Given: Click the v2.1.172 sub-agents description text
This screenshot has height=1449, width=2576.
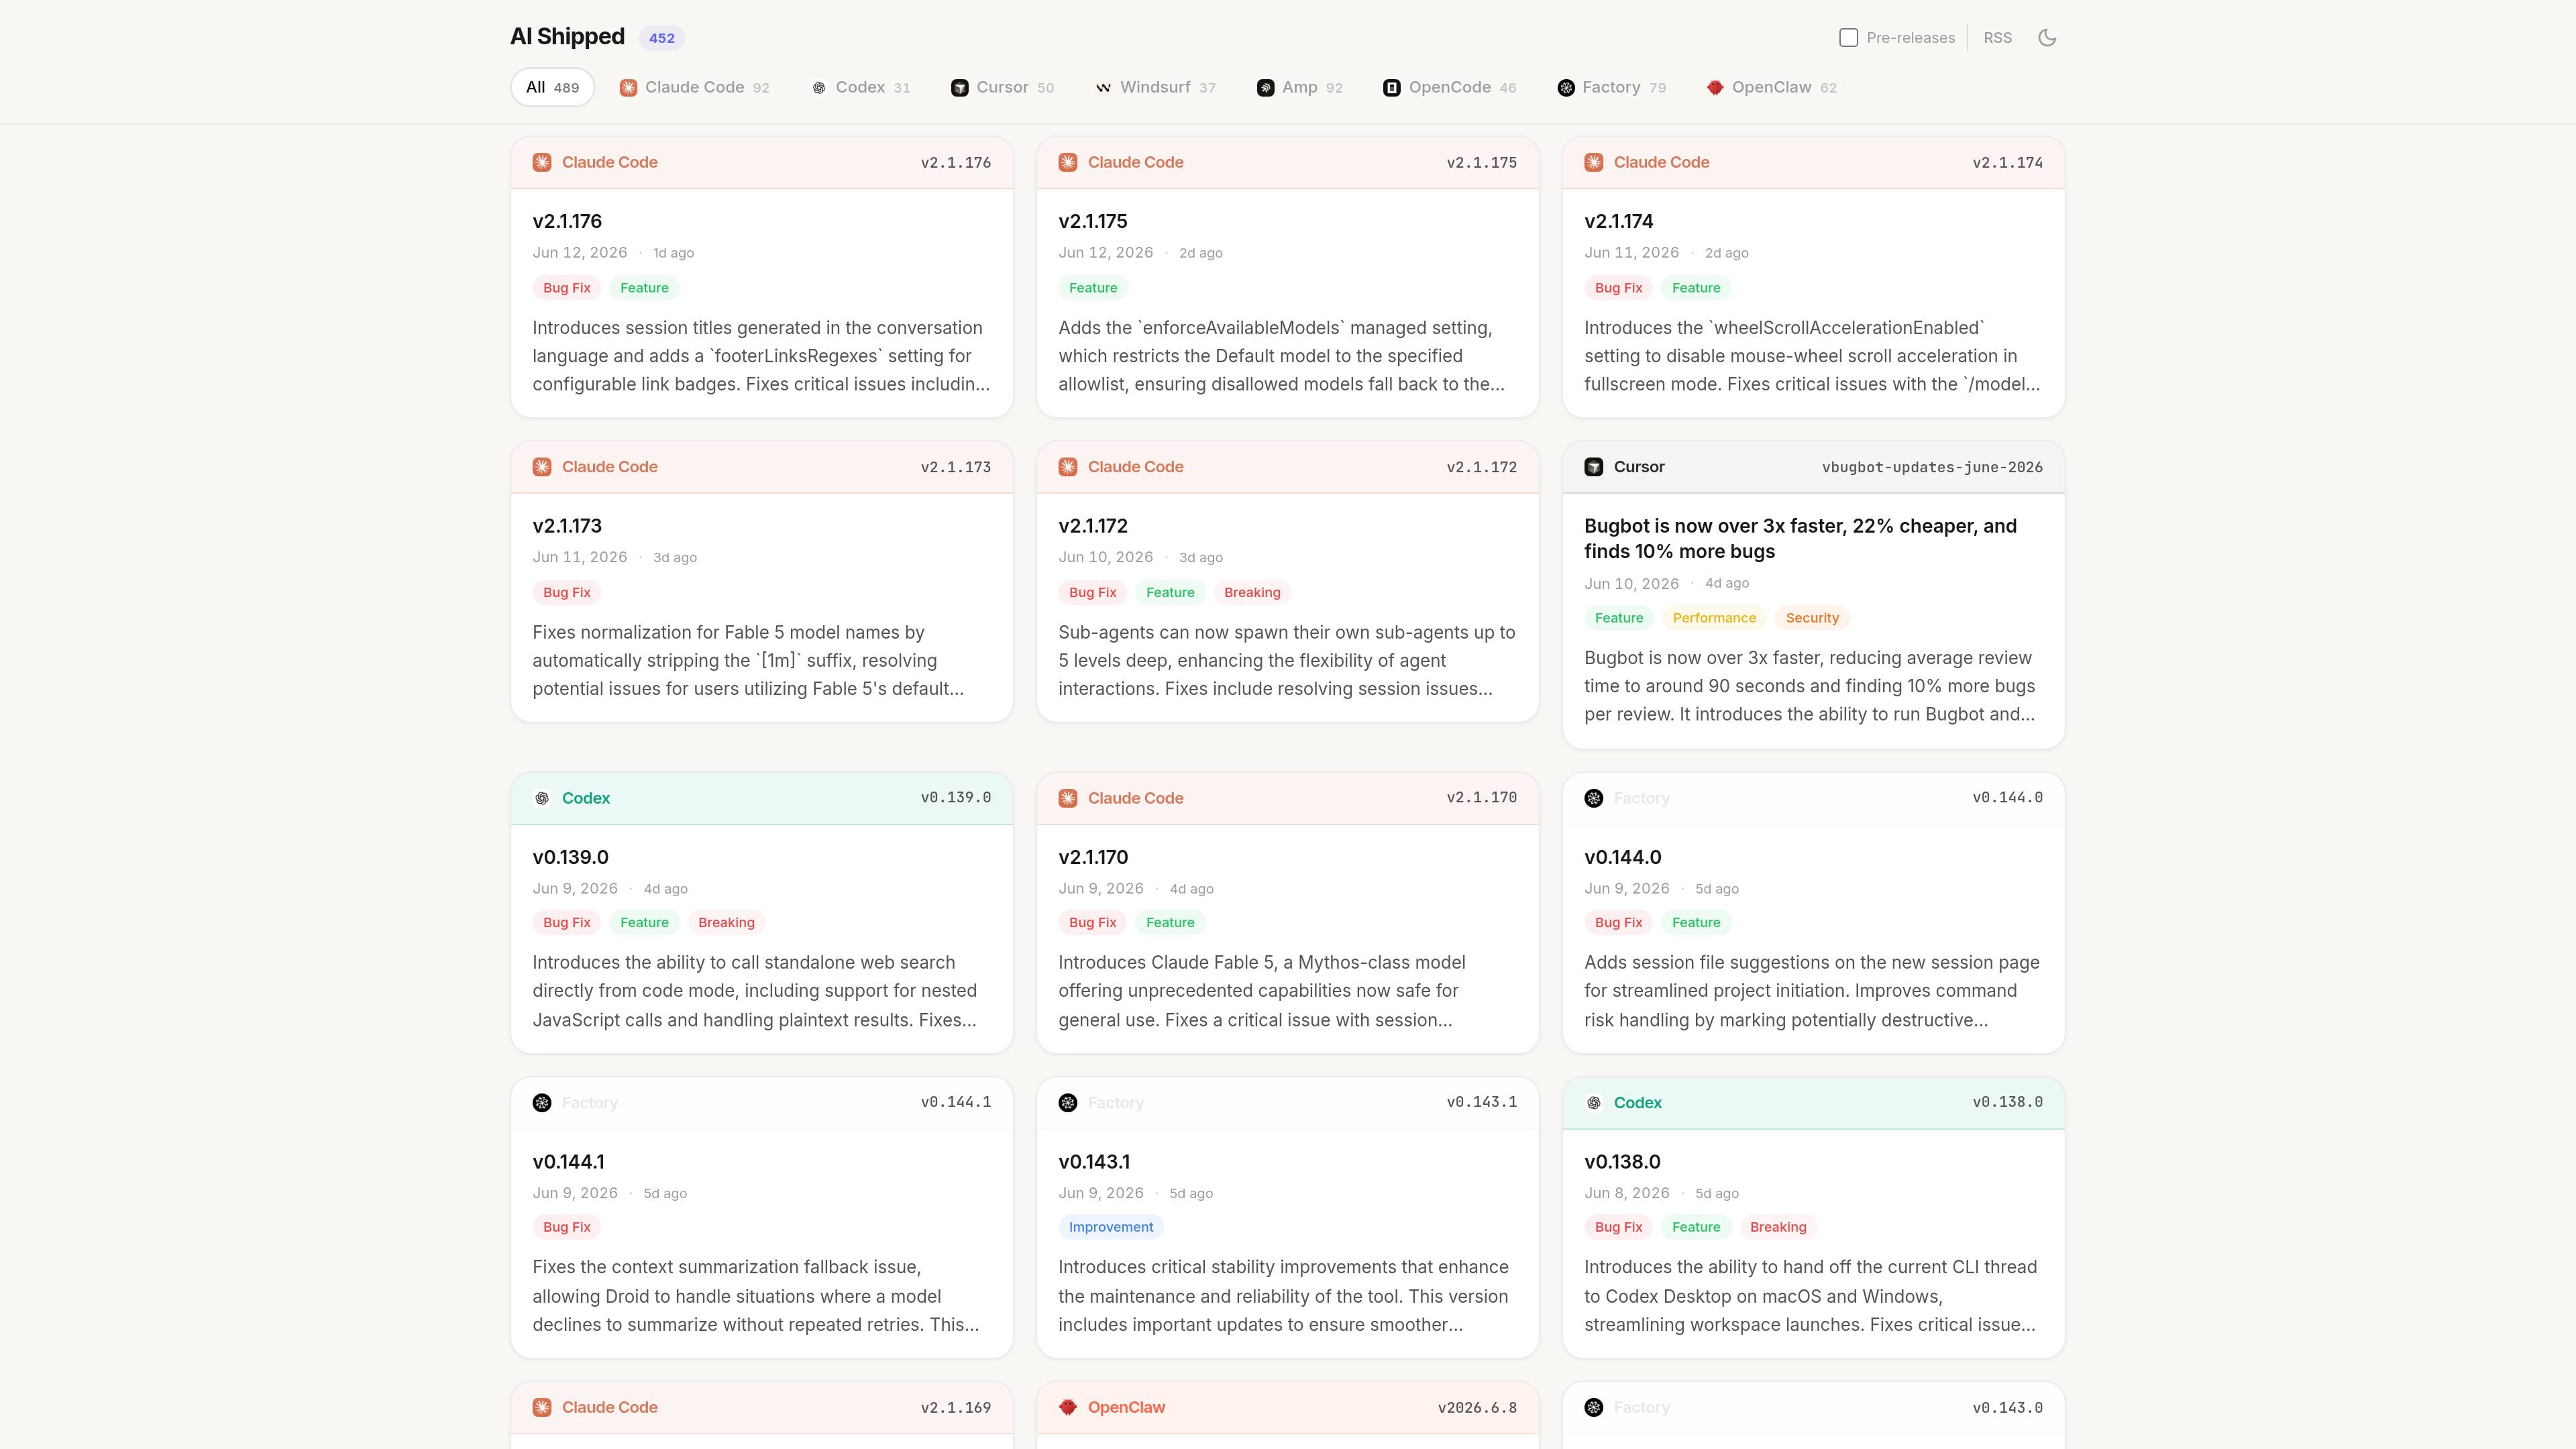Looking at the screenshot, I should (1287, 660).
